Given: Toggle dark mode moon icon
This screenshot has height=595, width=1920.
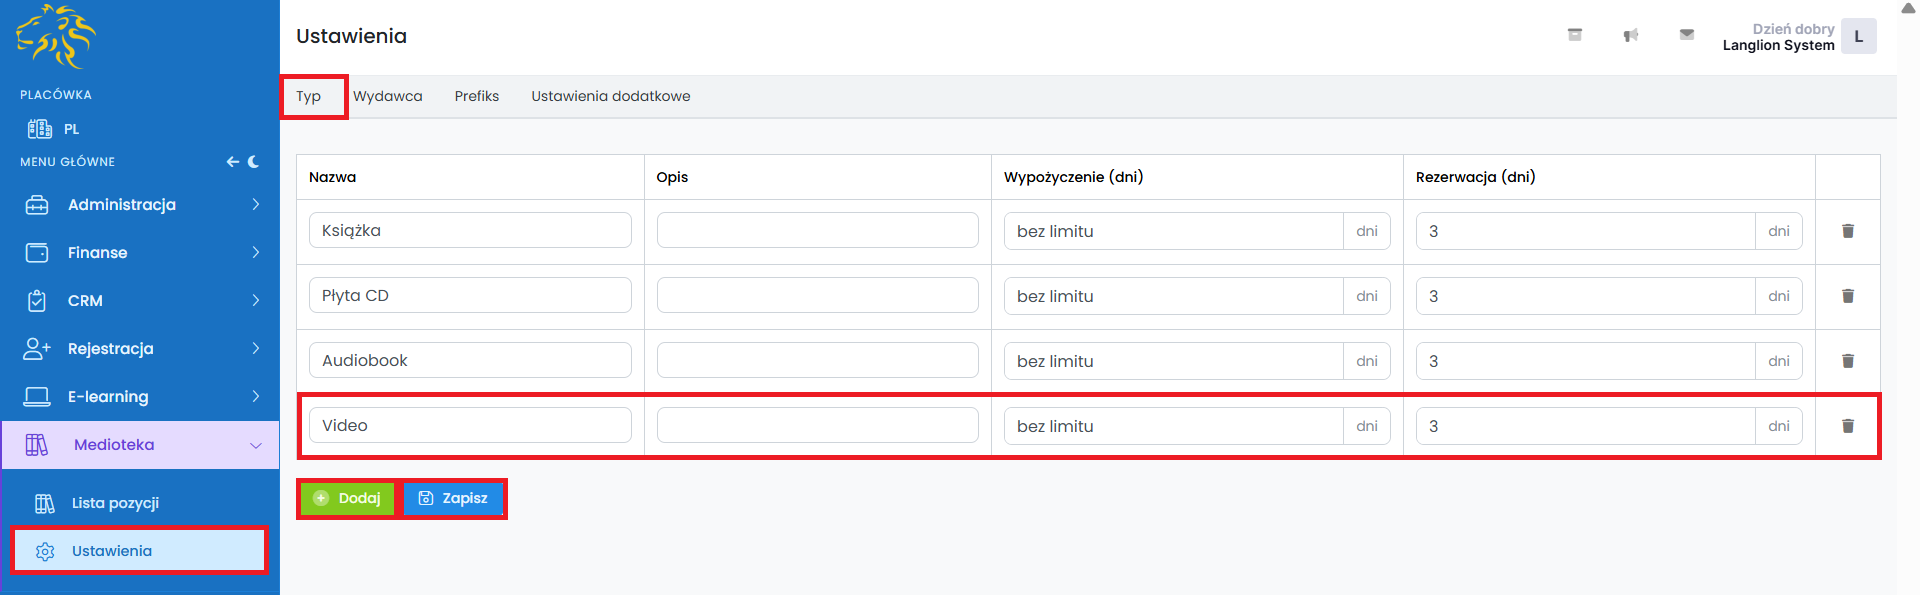Looking at the screenshot, I should pos(254,162).
